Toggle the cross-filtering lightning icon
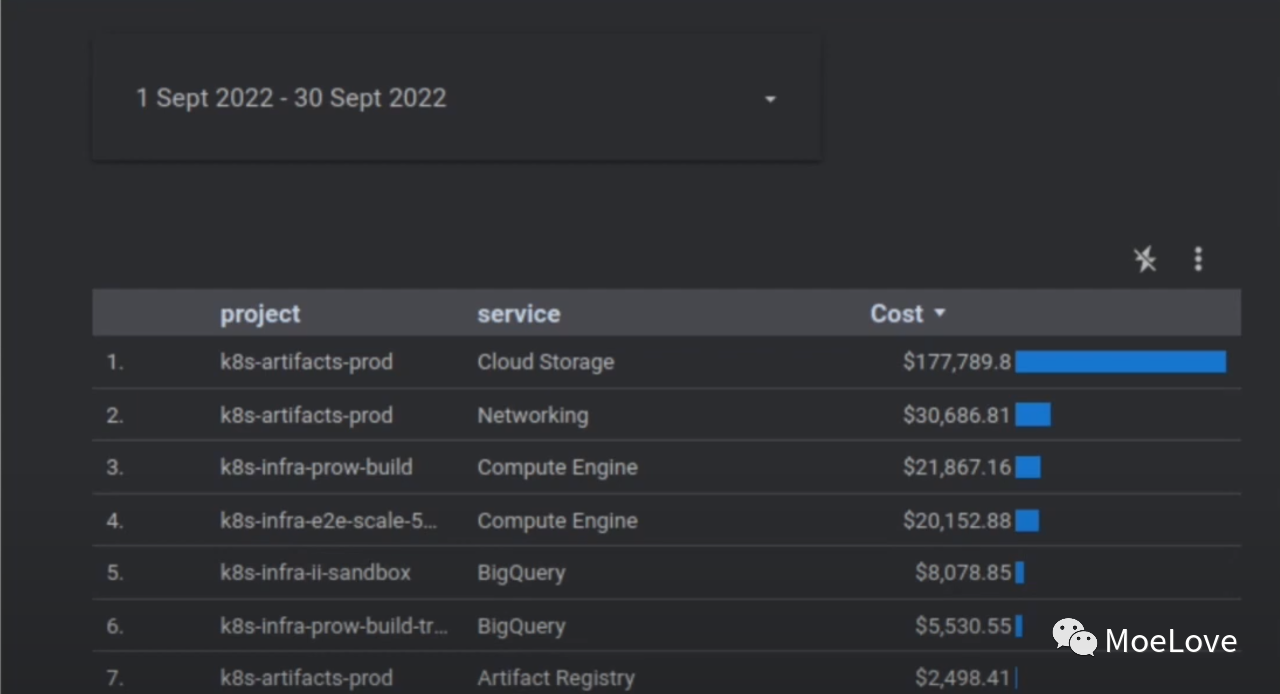Viewport: 1280px width, 694px height. pyautogui.click(x=1145, y=259)
